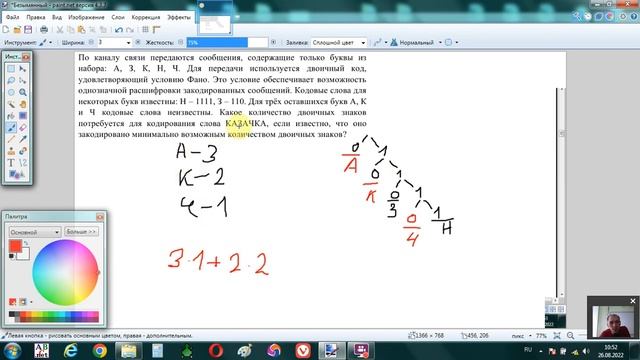Create a new image file
Image resolution: width=640 pixels, height=360 pixels.
pyautogui.click(x=6, y=29)
